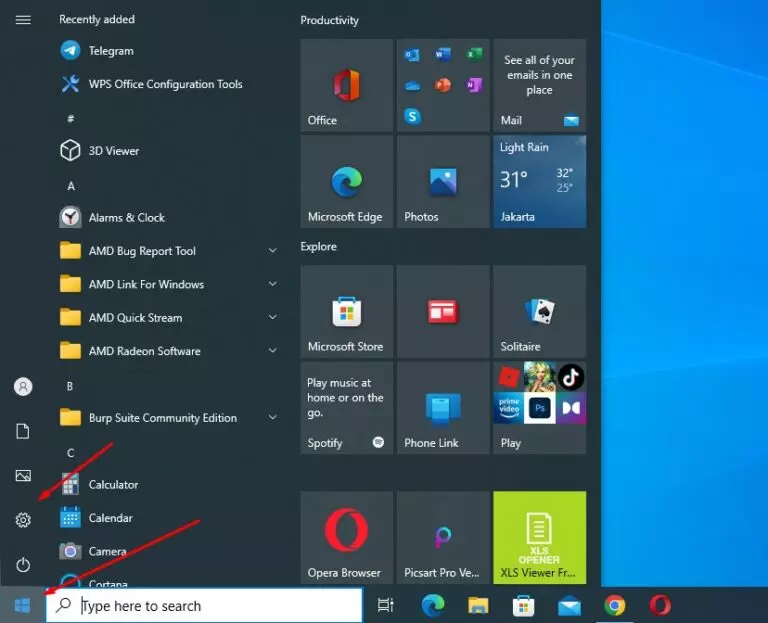Open the Photos tile
The image size is (768, 623).
click(x=443, y=182)
